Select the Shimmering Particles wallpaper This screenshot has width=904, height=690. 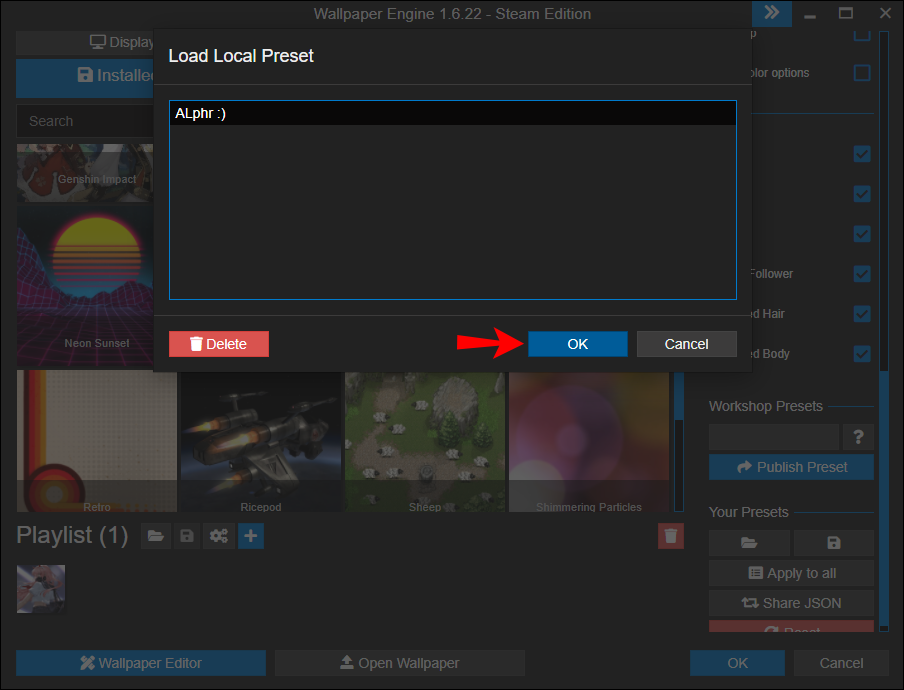589,441
